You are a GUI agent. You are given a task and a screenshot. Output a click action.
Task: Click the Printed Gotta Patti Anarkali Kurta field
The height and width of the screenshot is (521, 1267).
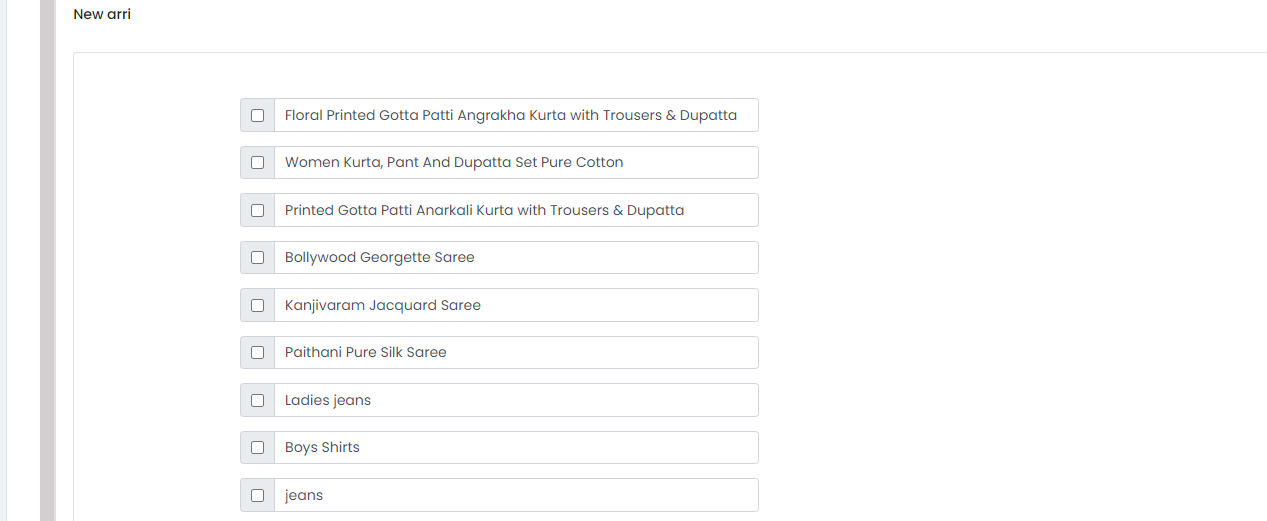click(516, 210)
